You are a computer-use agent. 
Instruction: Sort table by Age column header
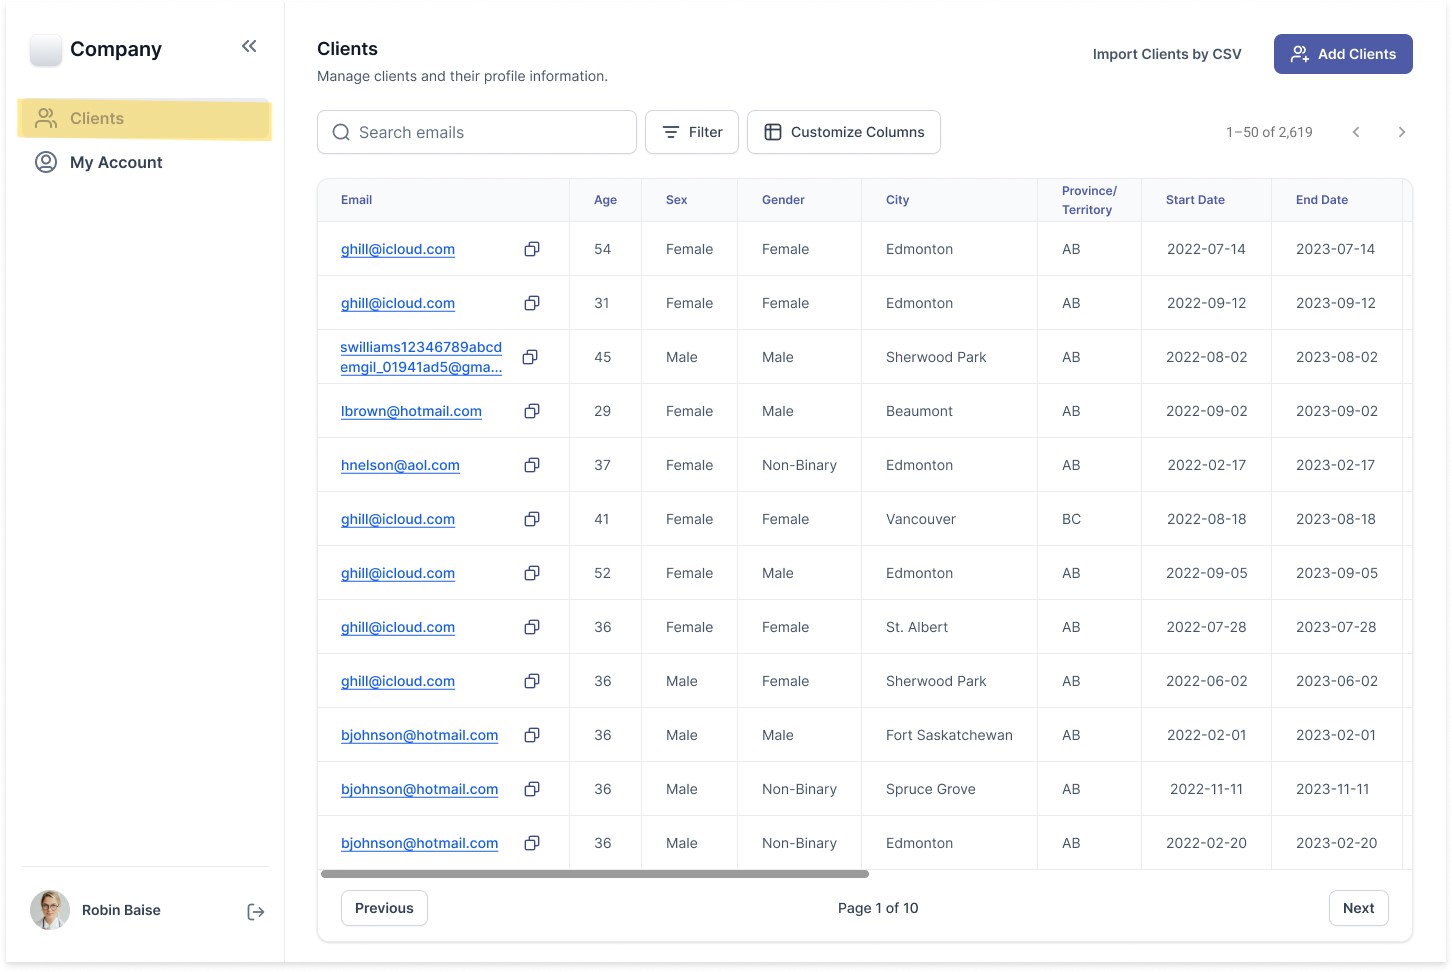(x=605, y=200)
